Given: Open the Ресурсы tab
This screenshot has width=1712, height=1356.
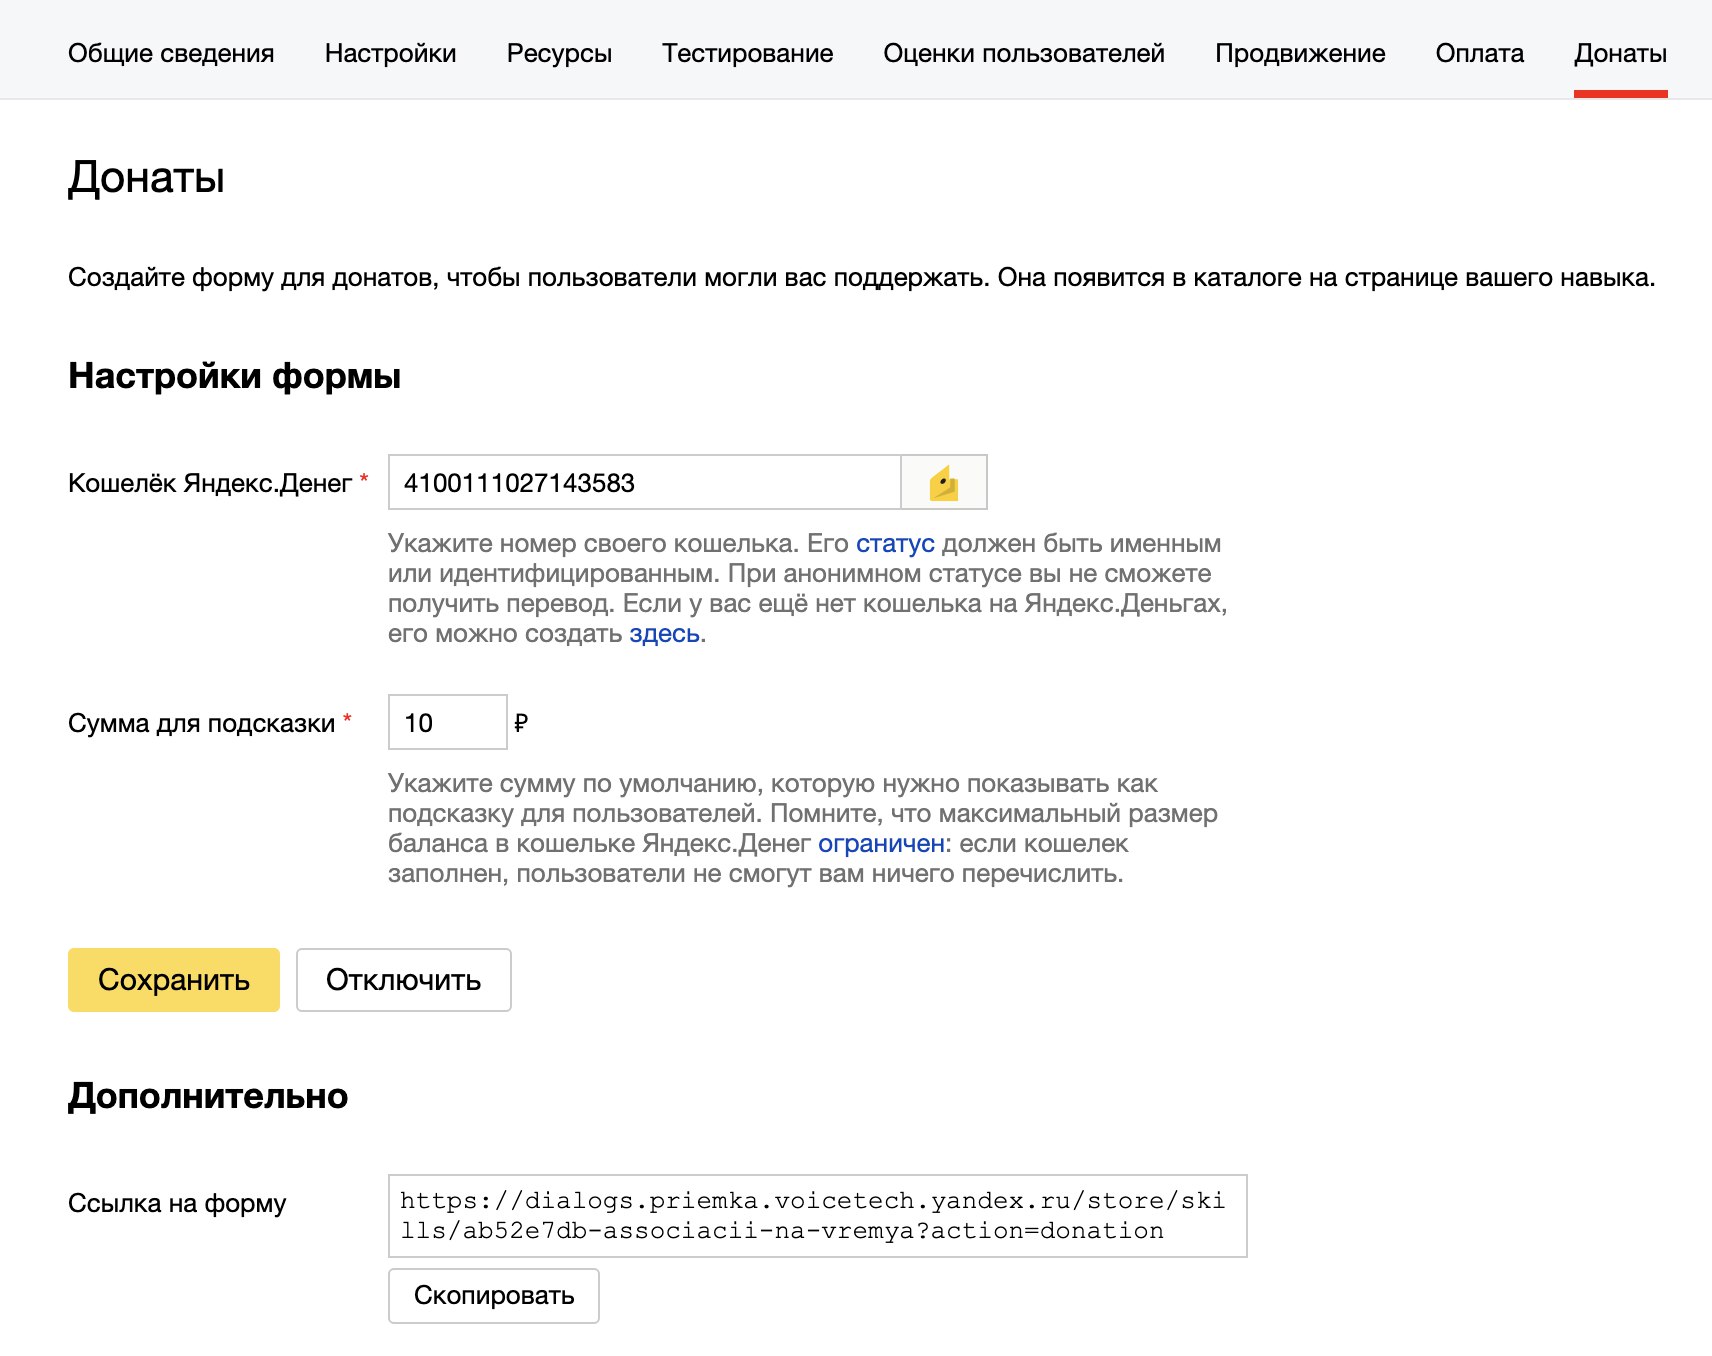Looking at the screenshot, I should point(559,53).
